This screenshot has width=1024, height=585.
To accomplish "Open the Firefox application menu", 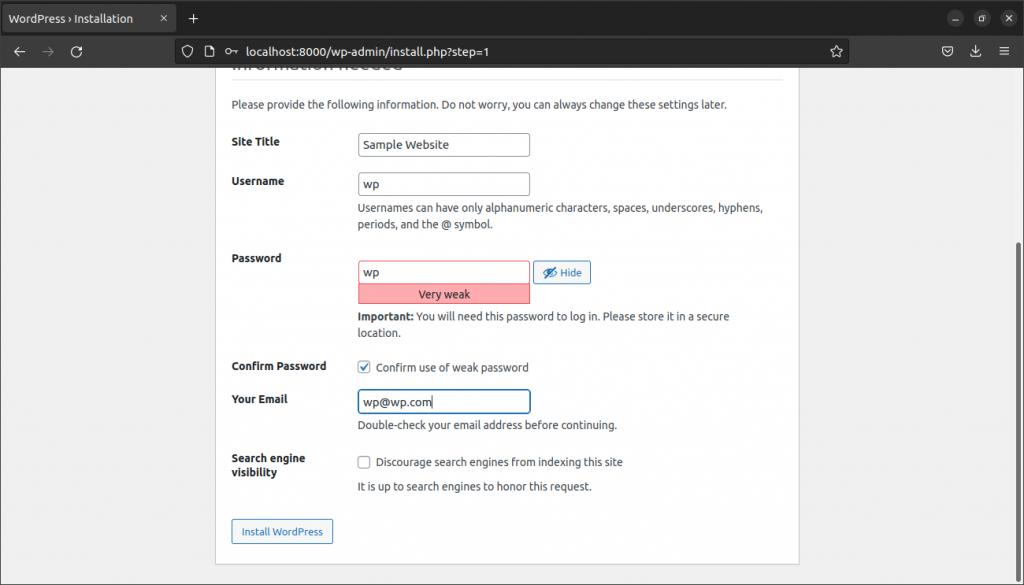I will (x=1004, y=52).
